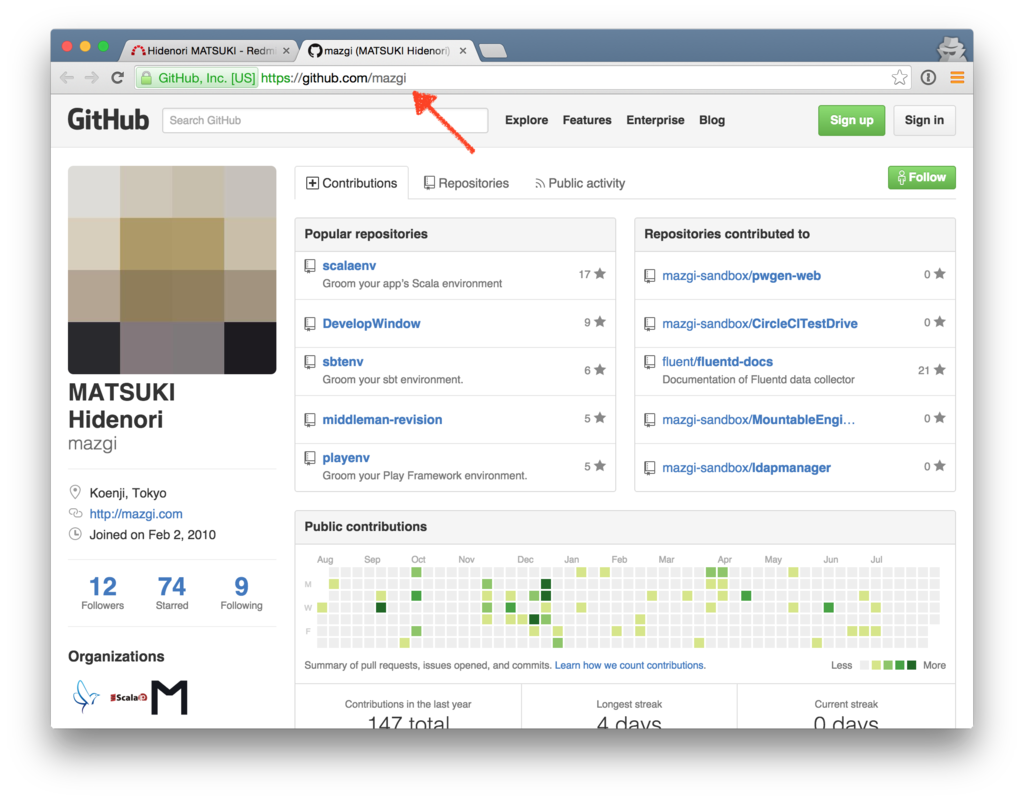Click "Joined on Feb 2, 2010" text
The width and height of the screenshot is (1024, 801).
(x=153, y=535)
